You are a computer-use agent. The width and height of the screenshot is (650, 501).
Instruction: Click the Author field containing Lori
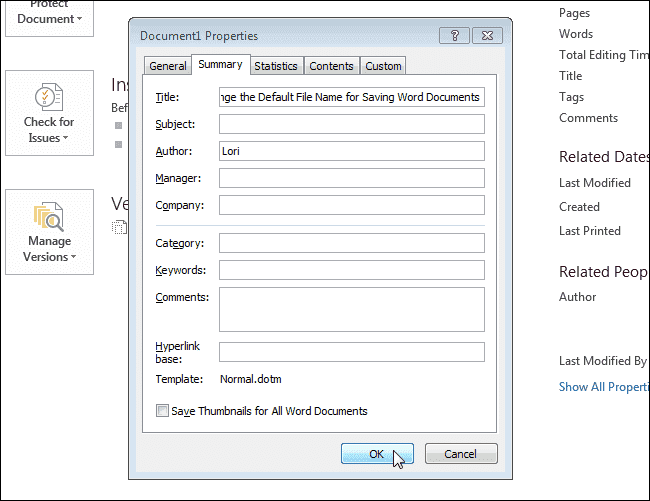[x=351, y=151]
